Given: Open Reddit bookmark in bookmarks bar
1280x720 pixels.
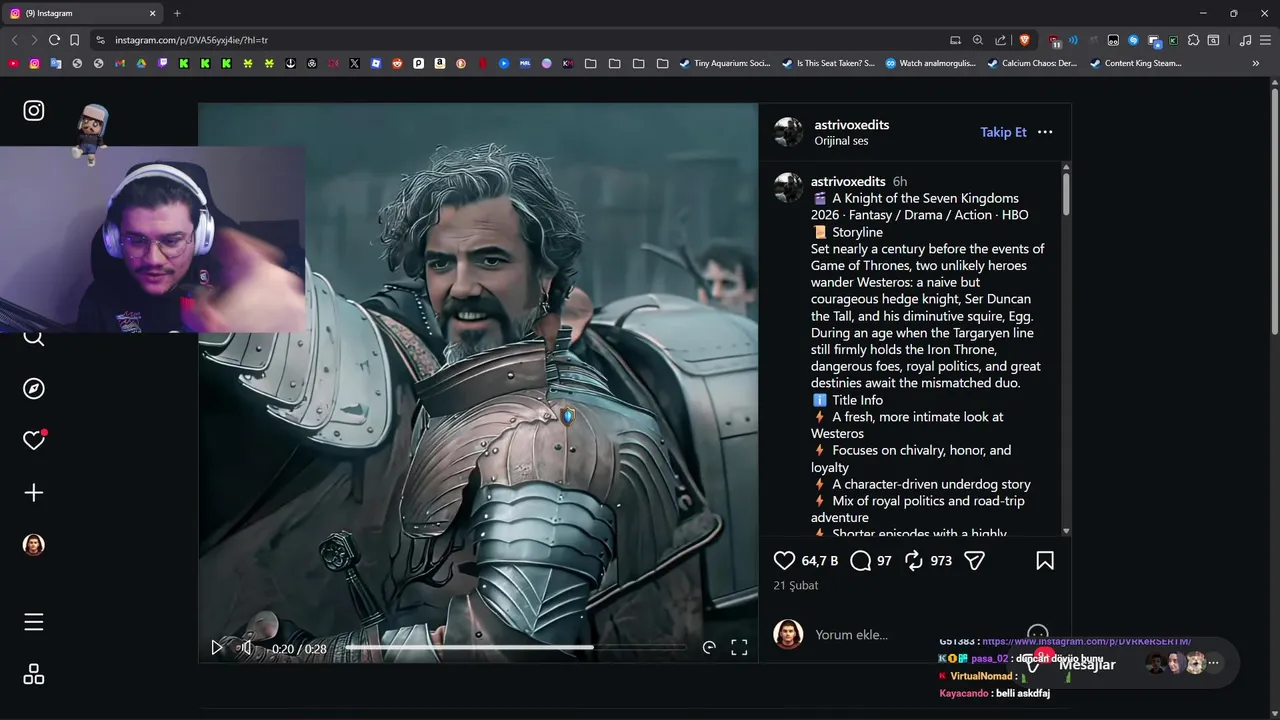Looking at the screenshot, I should click(x=397, y=63).
